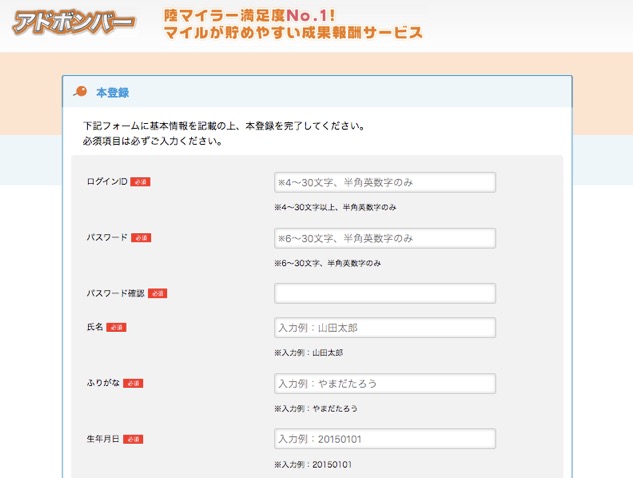The width and height of the screenshot is (633, 478).
Task: Click the 必須 badge next to パスワード
Action: (x=141, y=238)
